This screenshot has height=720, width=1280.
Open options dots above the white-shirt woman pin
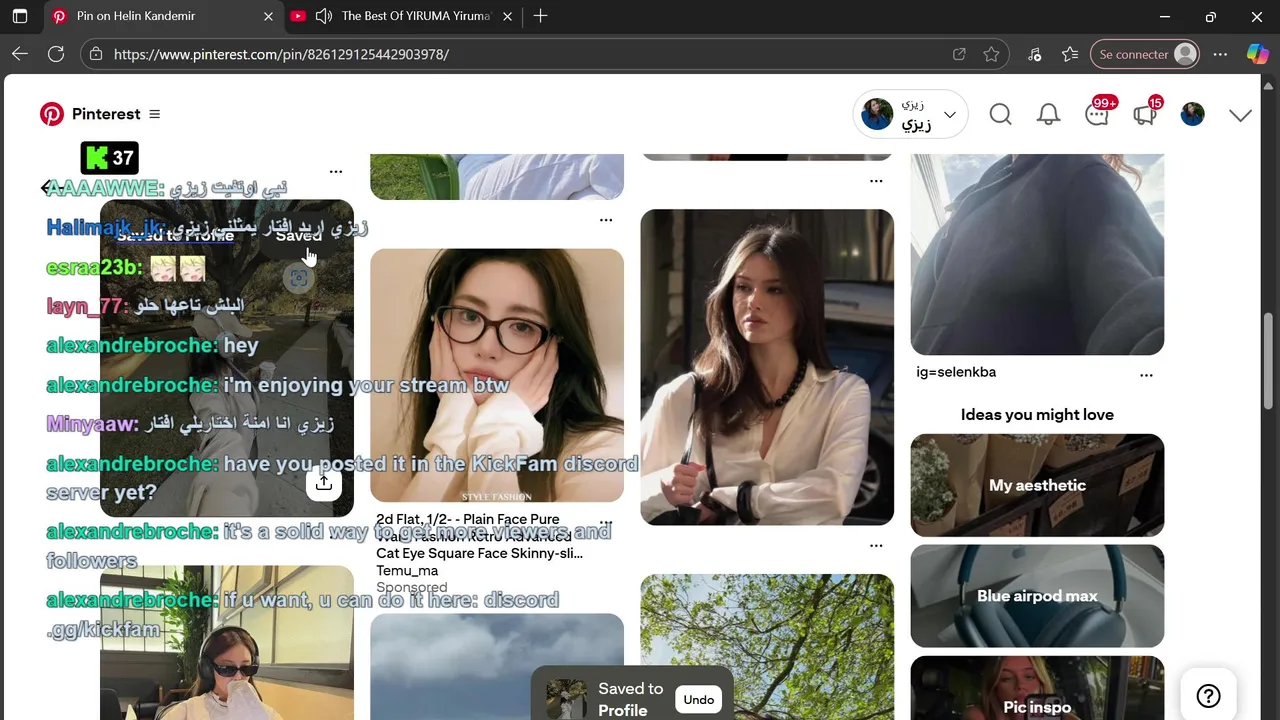(876, 181)
